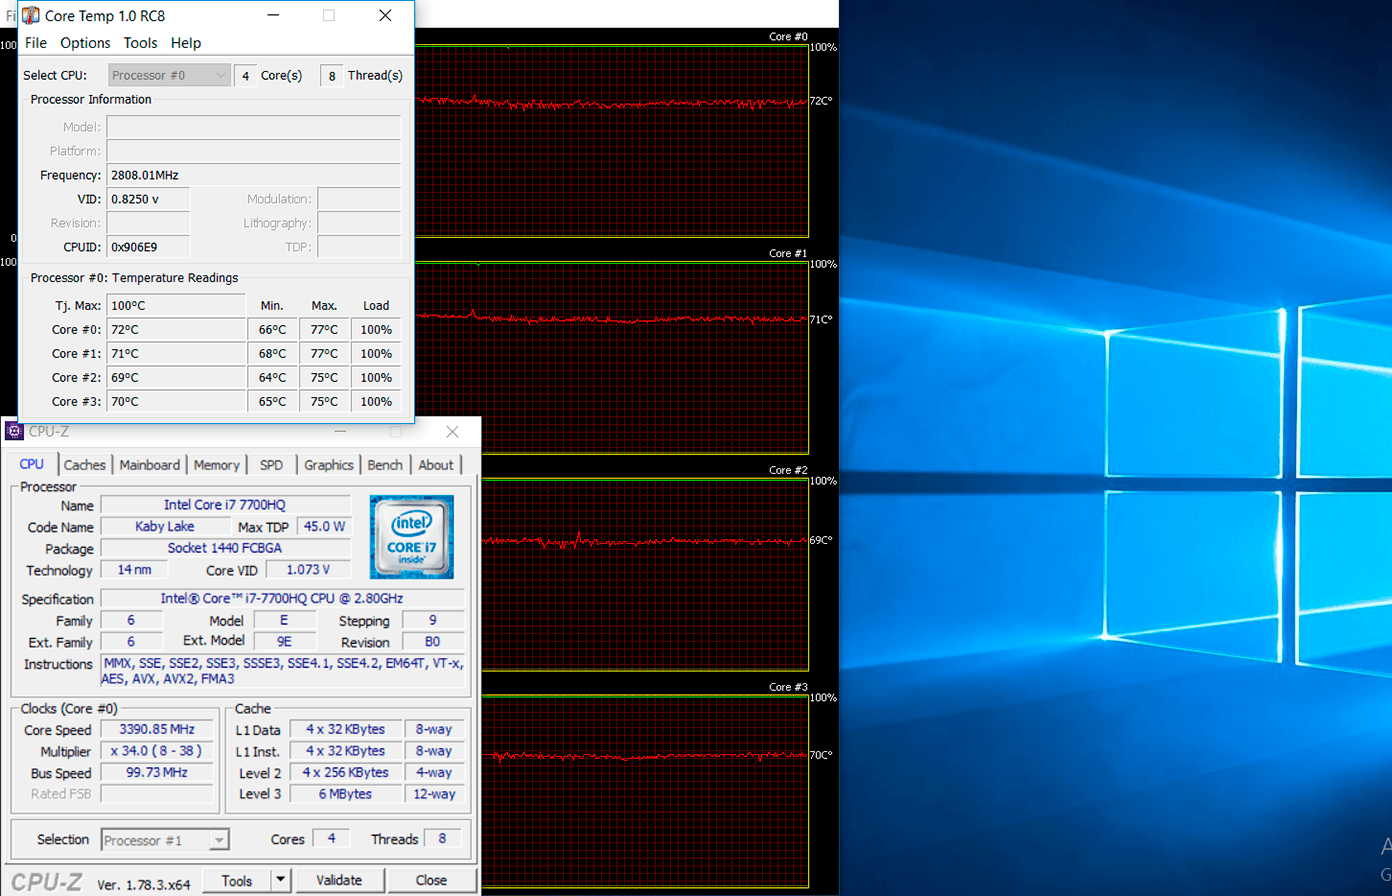
Task: Go to the About tab in CPU-Z
Action: click(436, 465)
